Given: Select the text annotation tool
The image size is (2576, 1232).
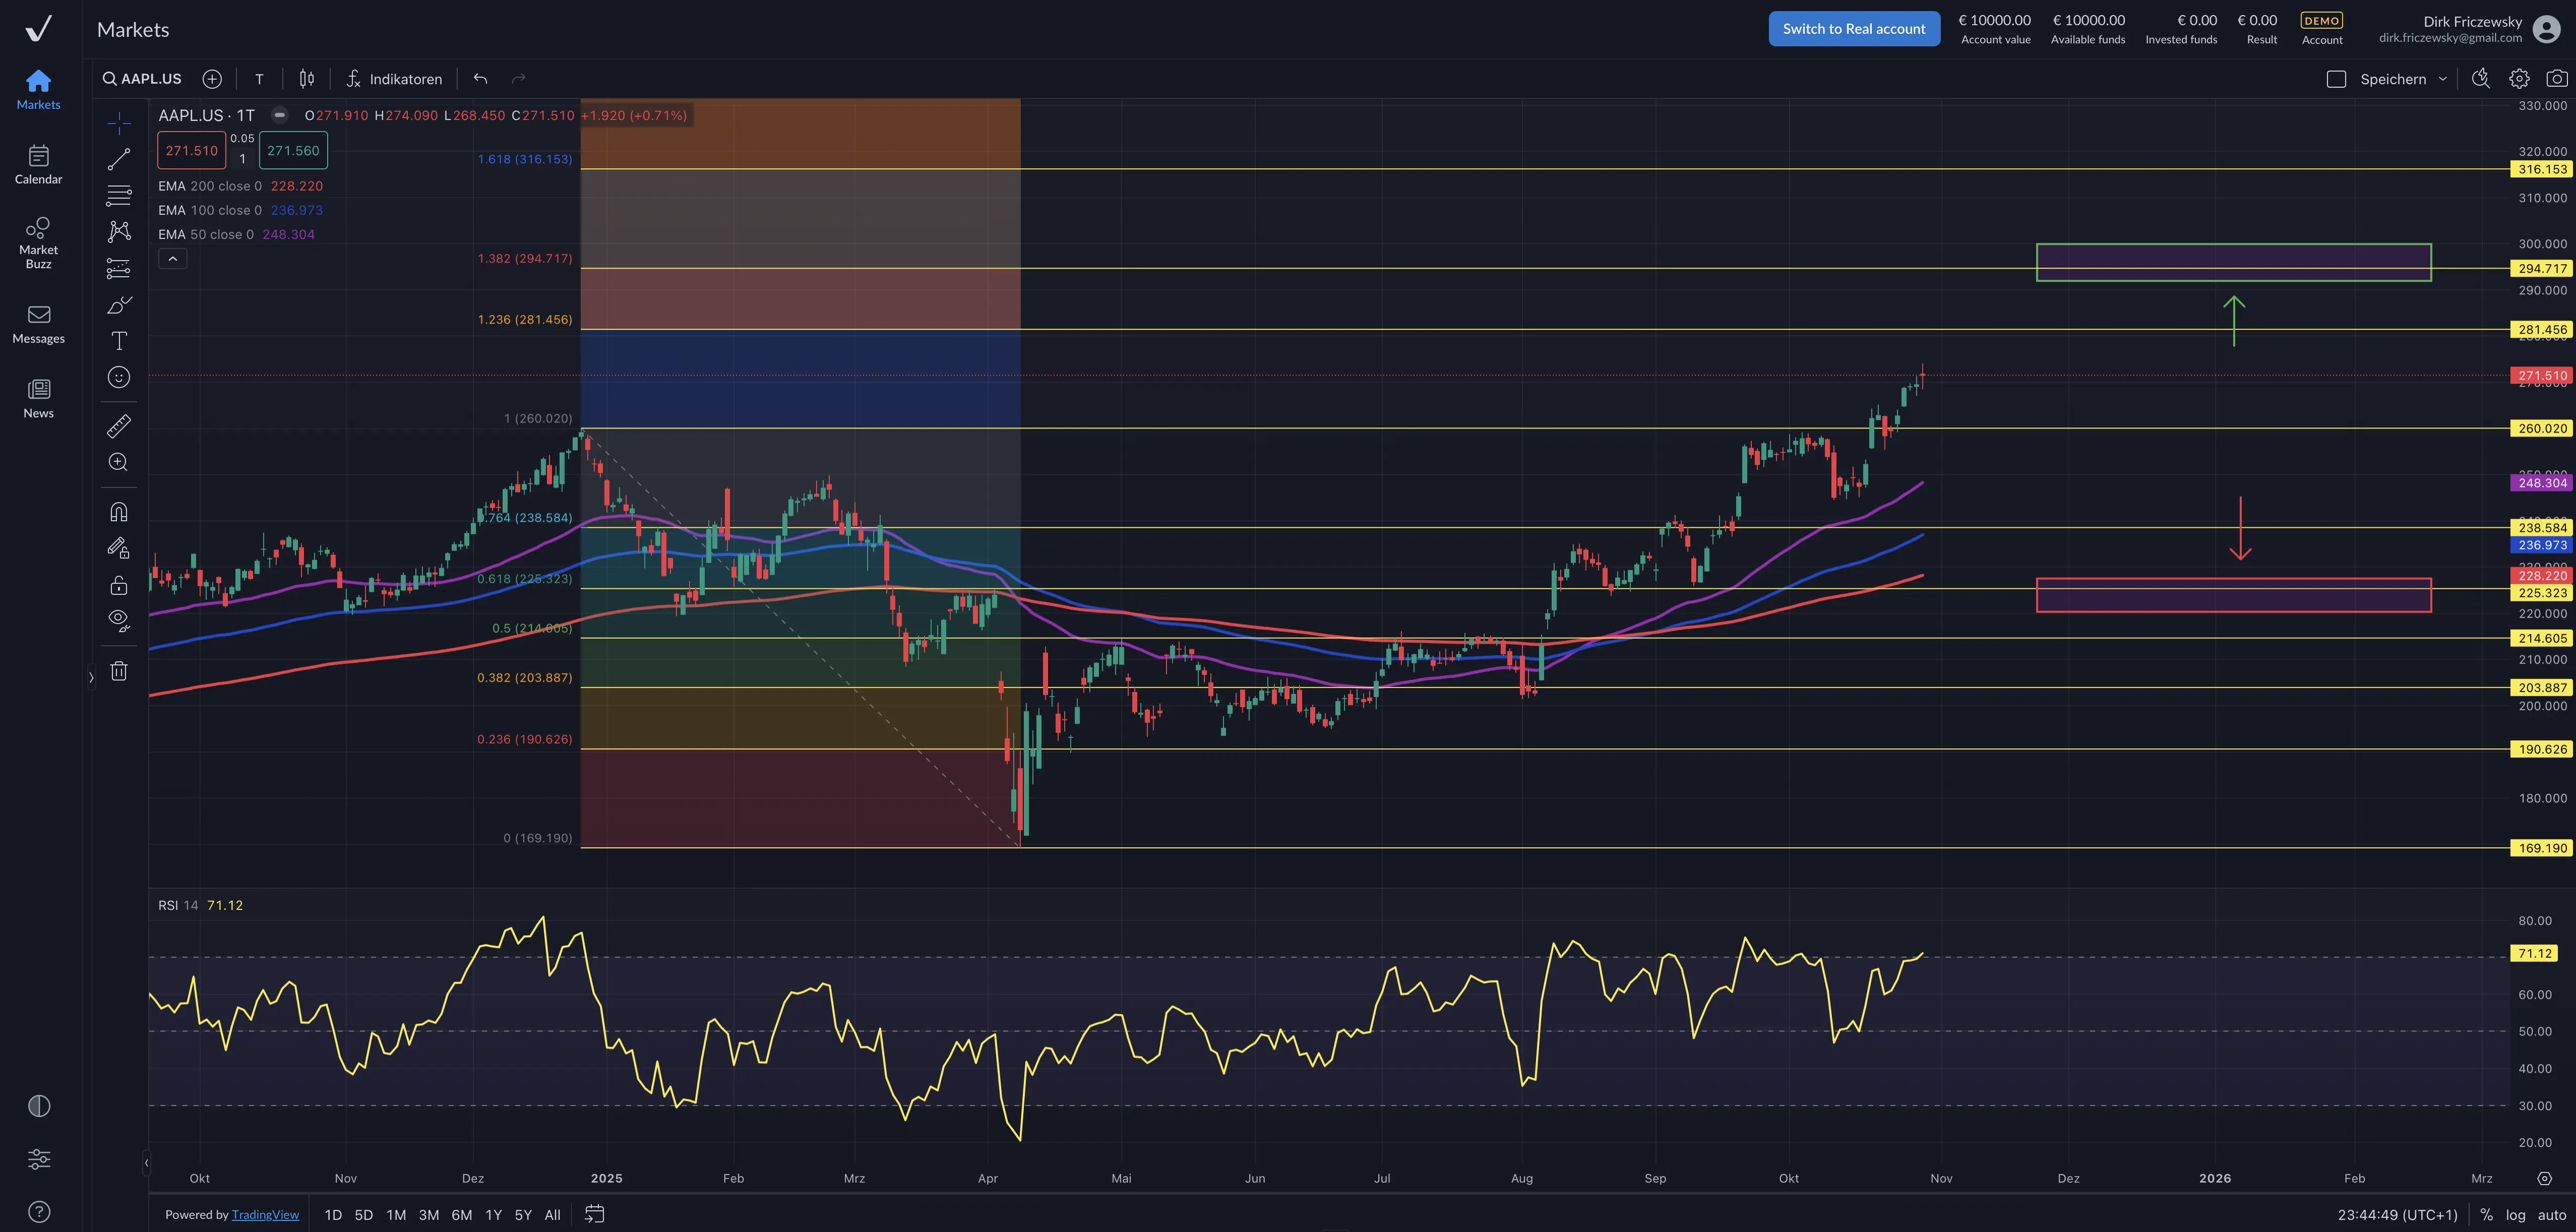Looking at the screenshot, I should tap(119, 341).
